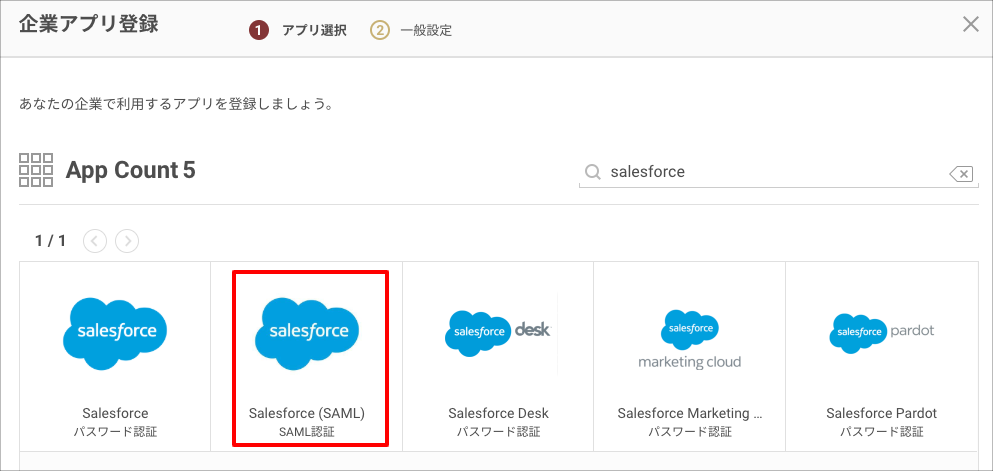Click the grid view icon beside App Count
Image resolution: width=993 pixels, height=471 pixels.
click(x=36, y=170)
